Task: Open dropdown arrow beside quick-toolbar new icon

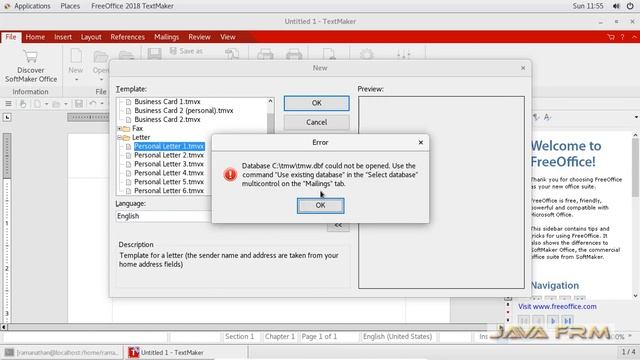Action: point(46,104)
